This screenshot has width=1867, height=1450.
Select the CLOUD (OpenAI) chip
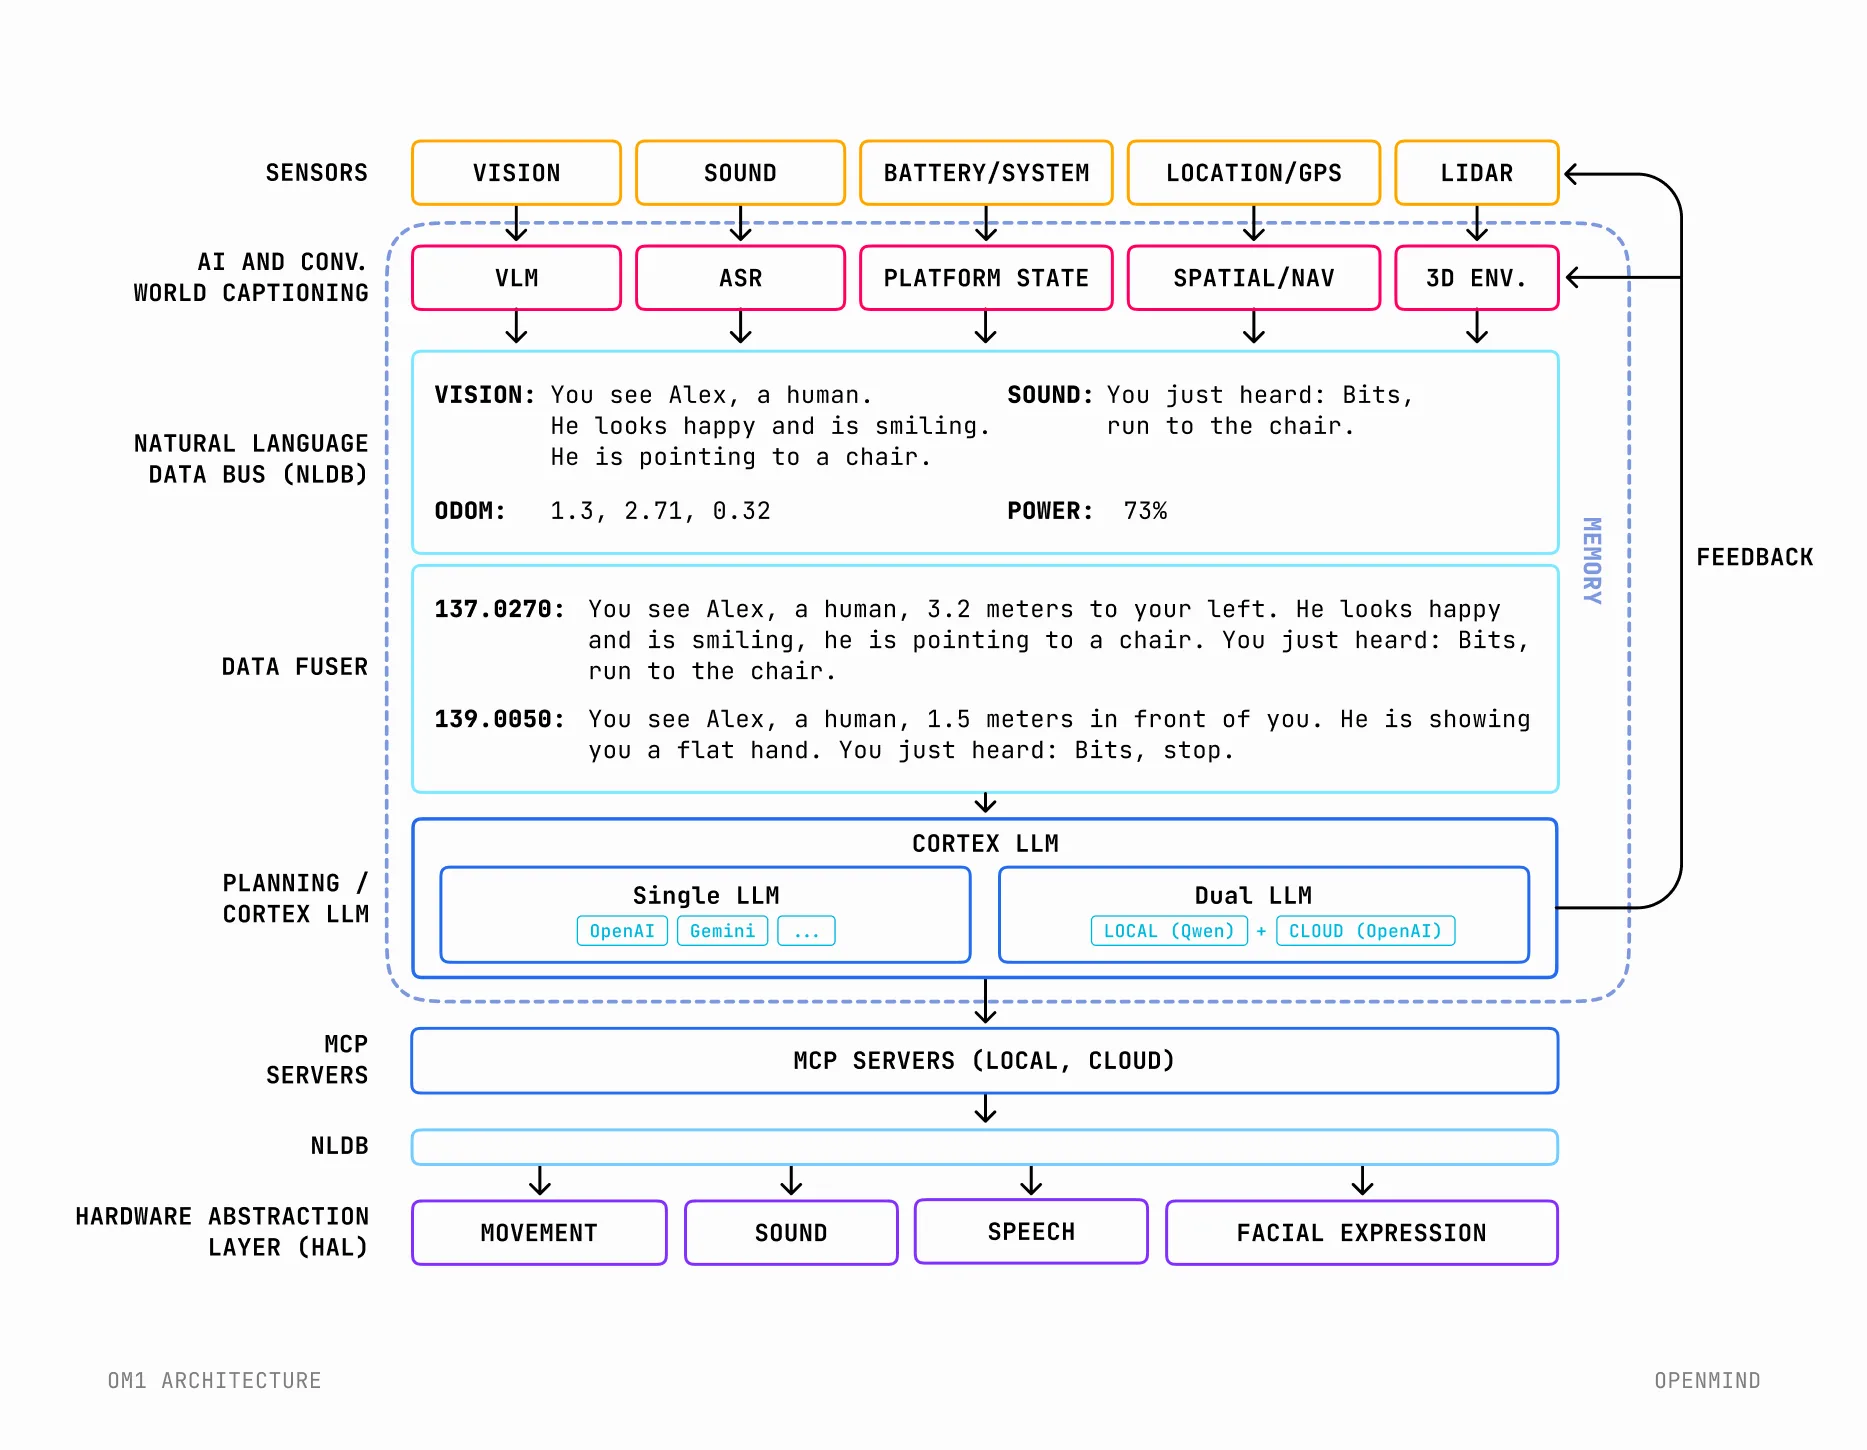tap(1365, 931)
